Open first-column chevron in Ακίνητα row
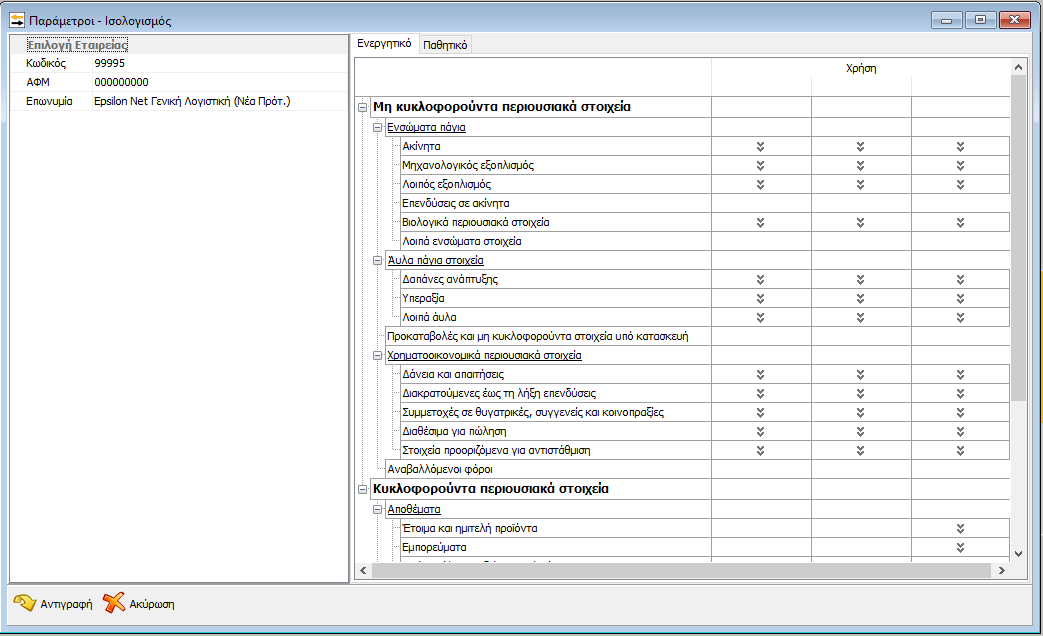 click(x=760, y=146)
